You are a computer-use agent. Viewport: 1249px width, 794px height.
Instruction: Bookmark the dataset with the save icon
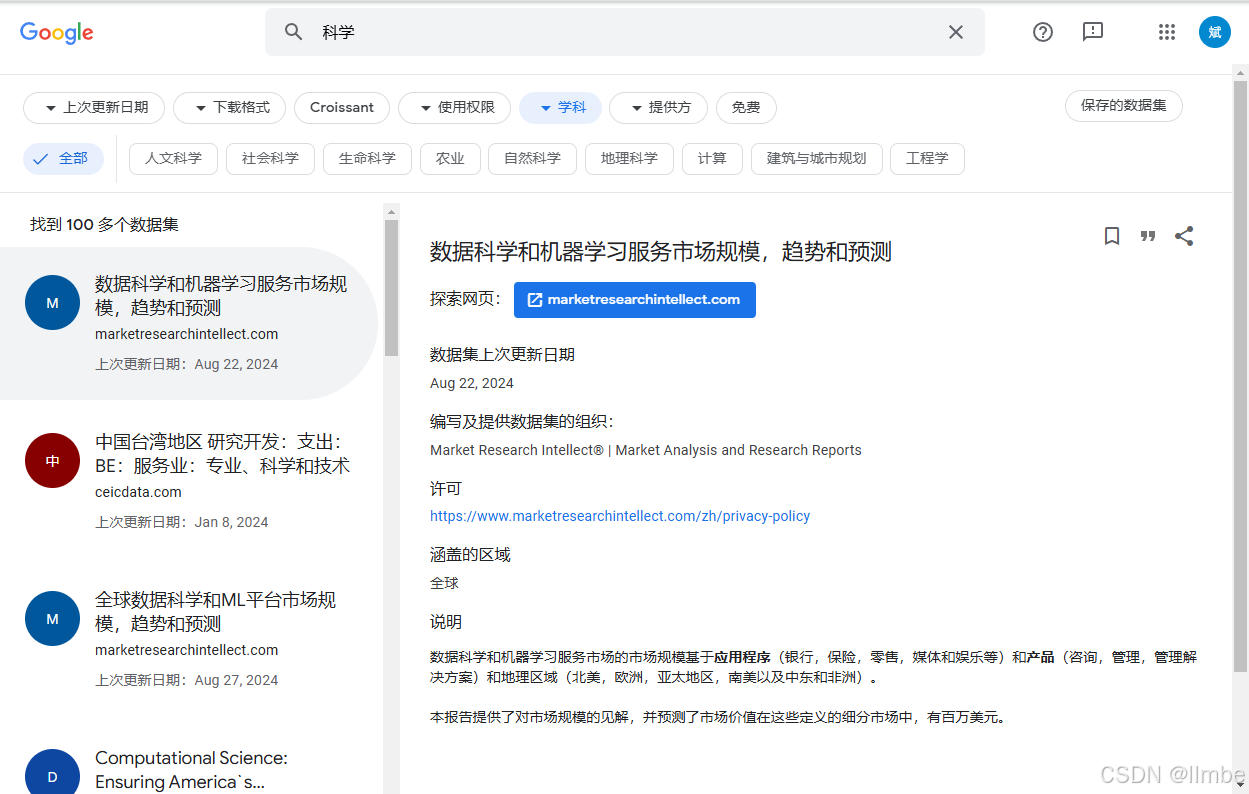pyautogui.click(x=1112, y=236)
